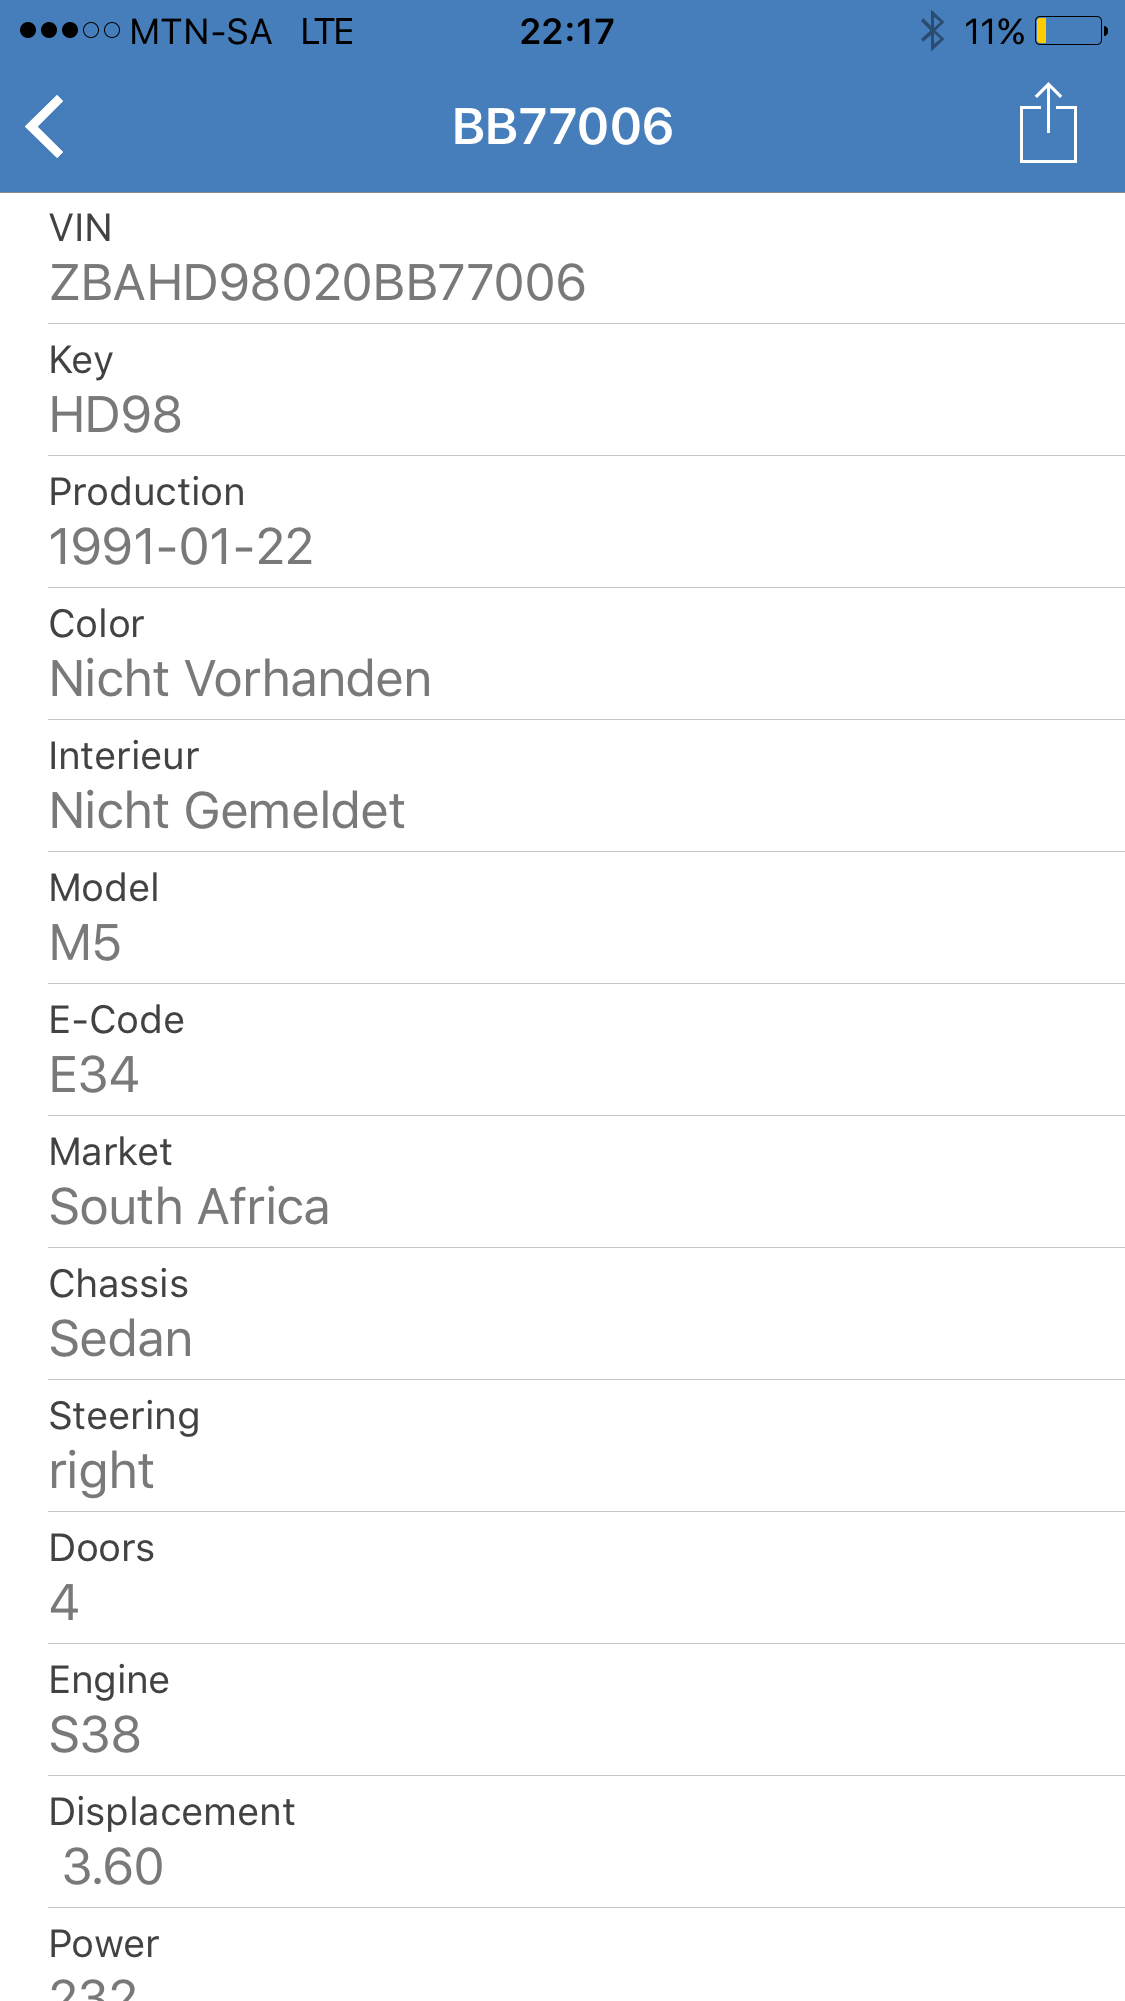The height and width of the screenshot is (2001, 1125).
Task: Tap the Interieur row Nicht Gemeldet
Action: [562, 786]
